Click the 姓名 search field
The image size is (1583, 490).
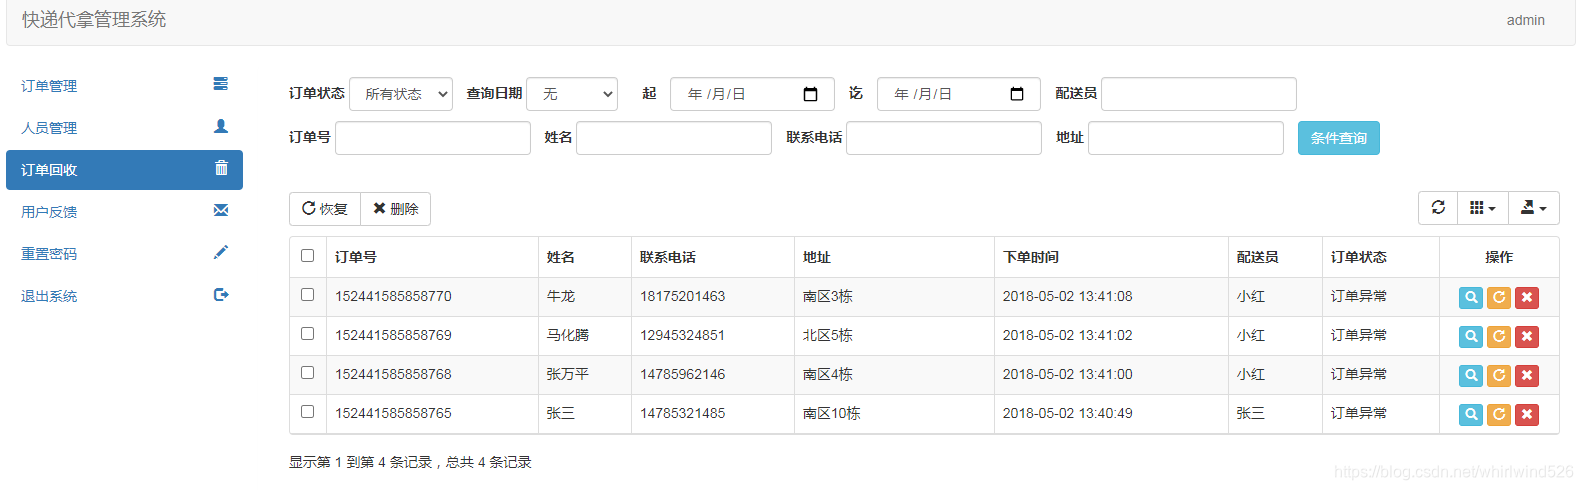tap(674, 138)
